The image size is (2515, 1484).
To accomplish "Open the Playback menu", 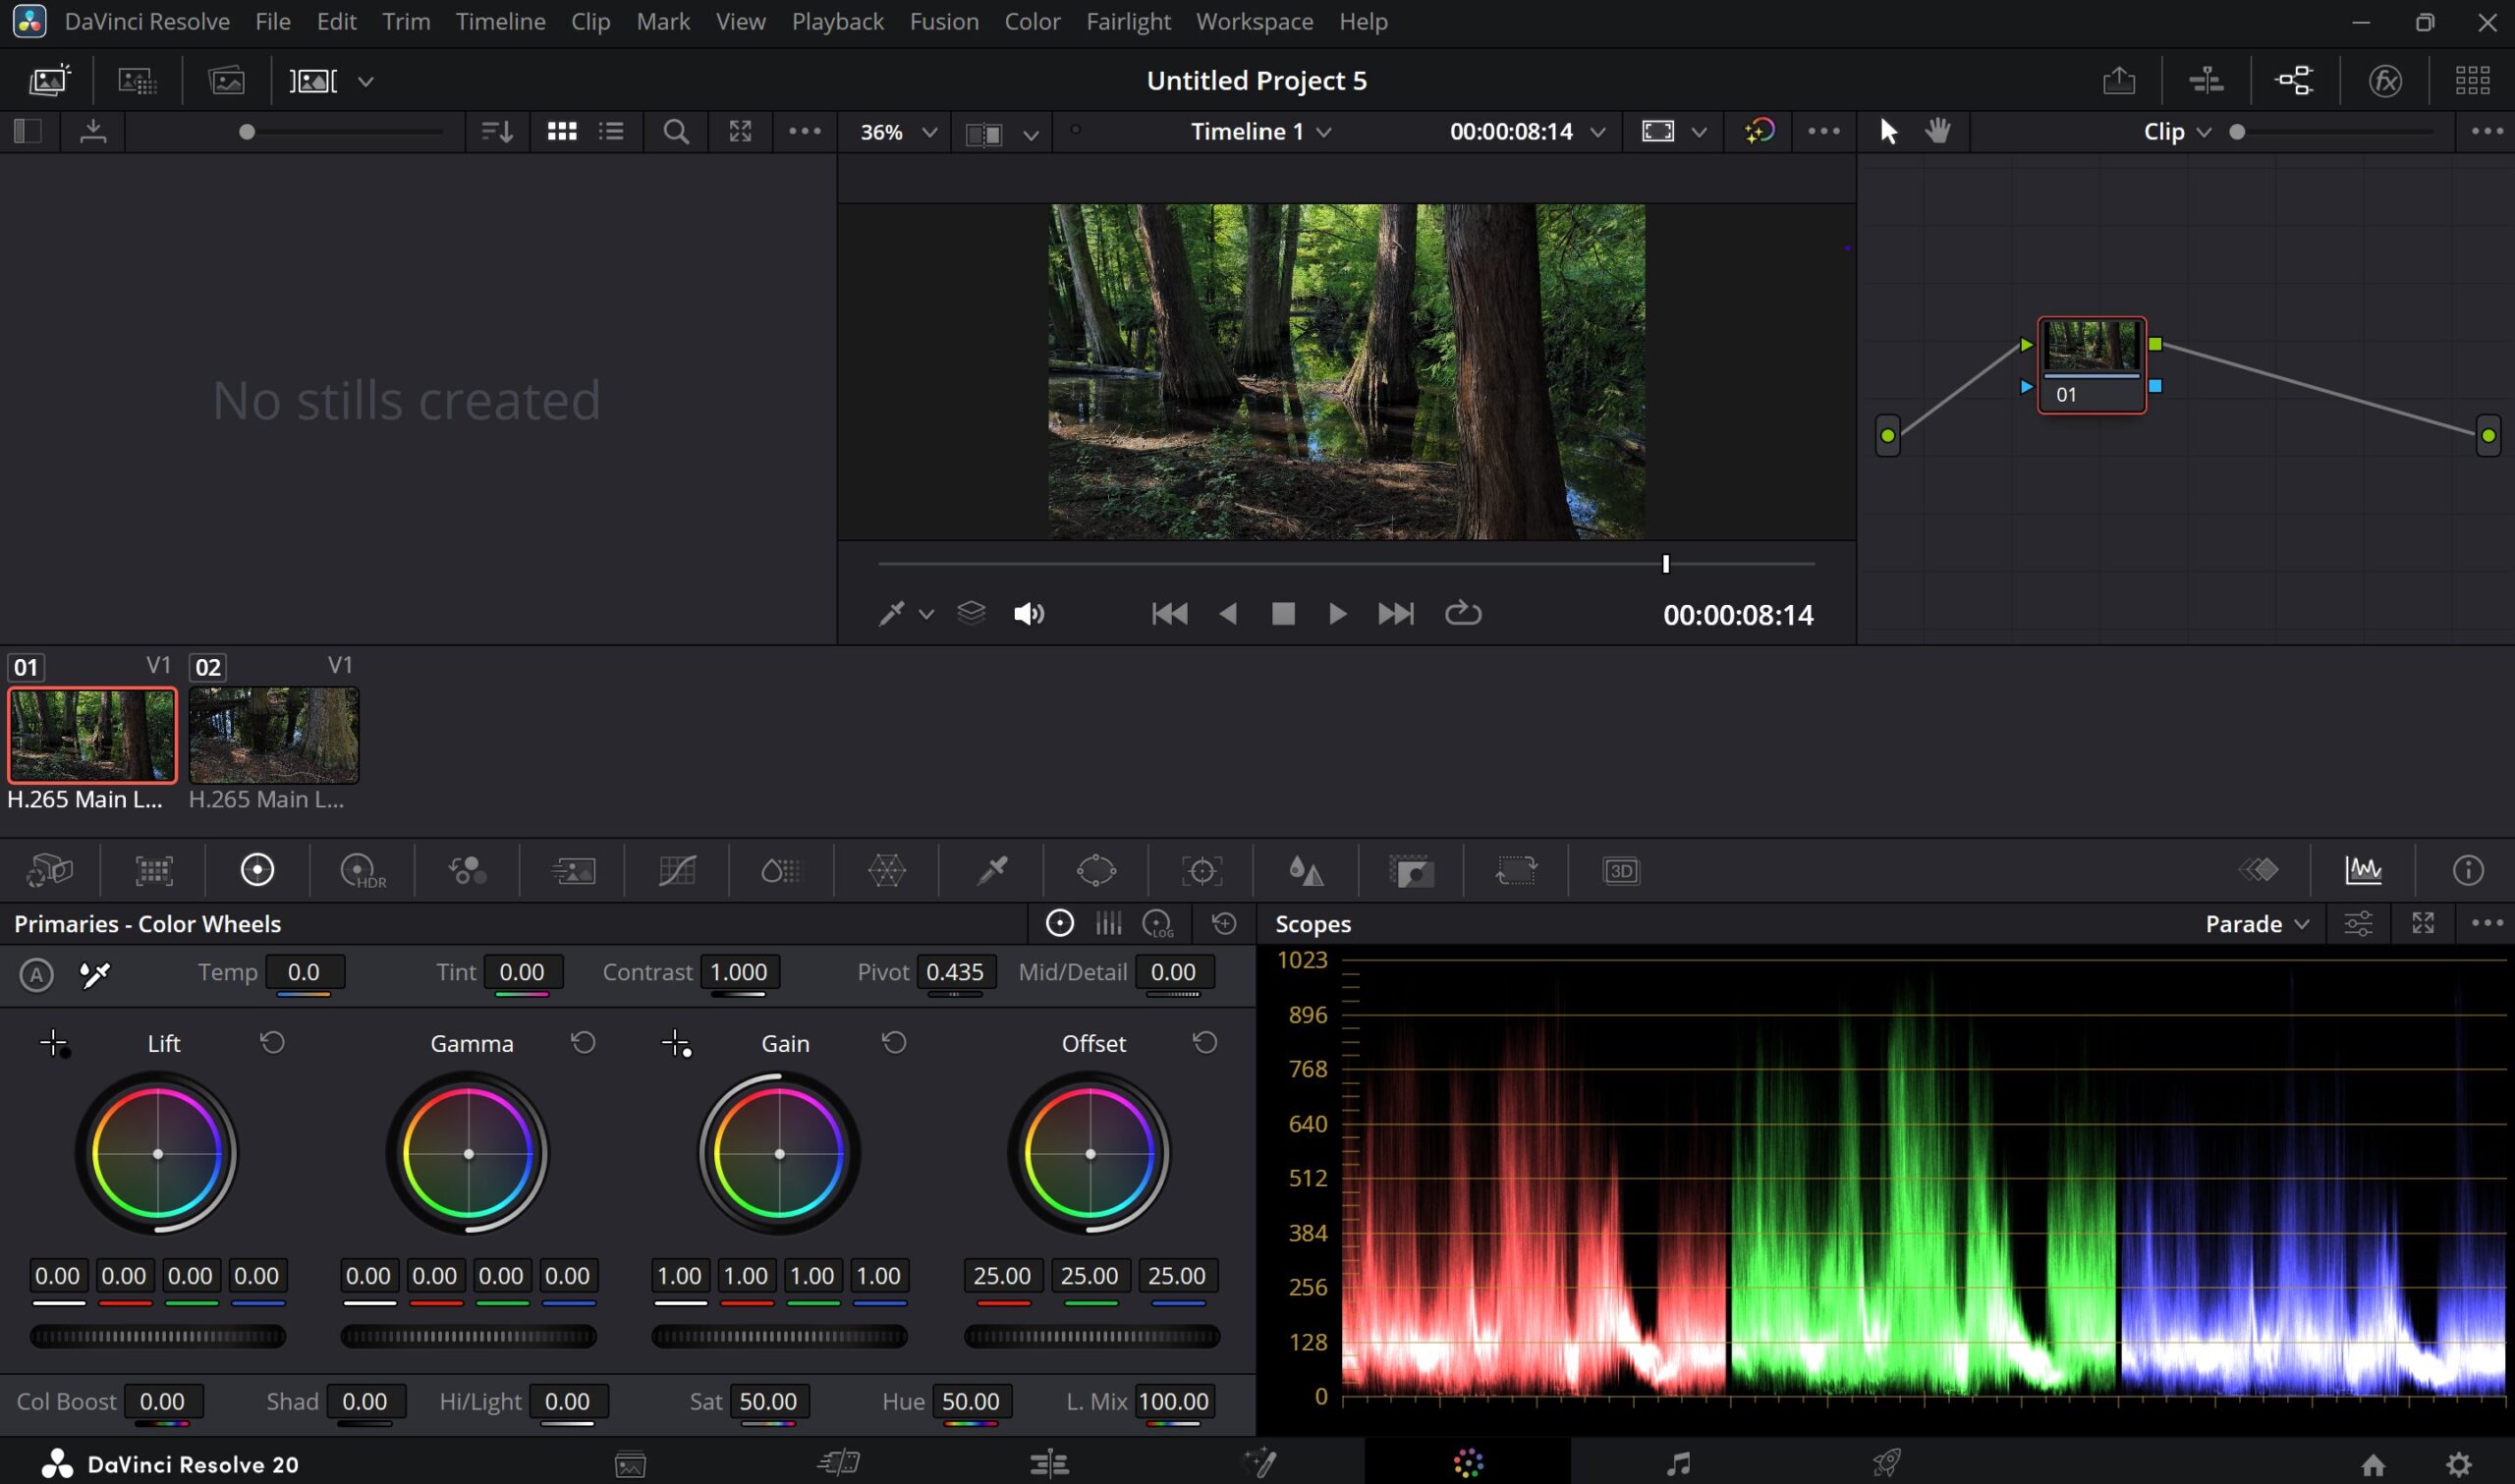I will coord(838,21).
